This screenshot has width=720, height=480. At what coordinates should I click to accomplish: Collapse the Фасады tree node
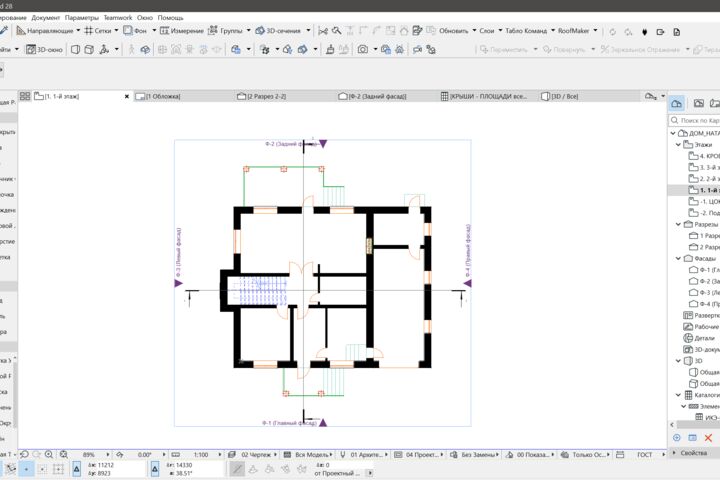[x=678, y=258]
